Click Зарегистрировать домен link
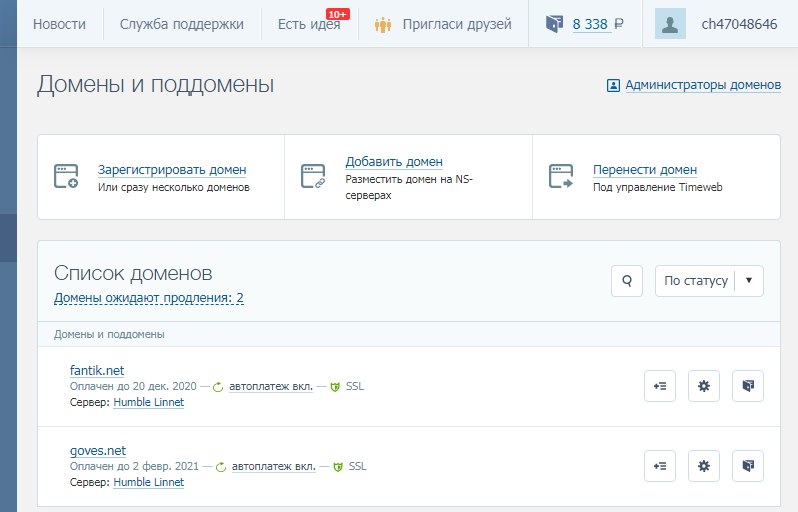This screenshot has height=512, width=798. pyautogui.click(x=172, y=169)
